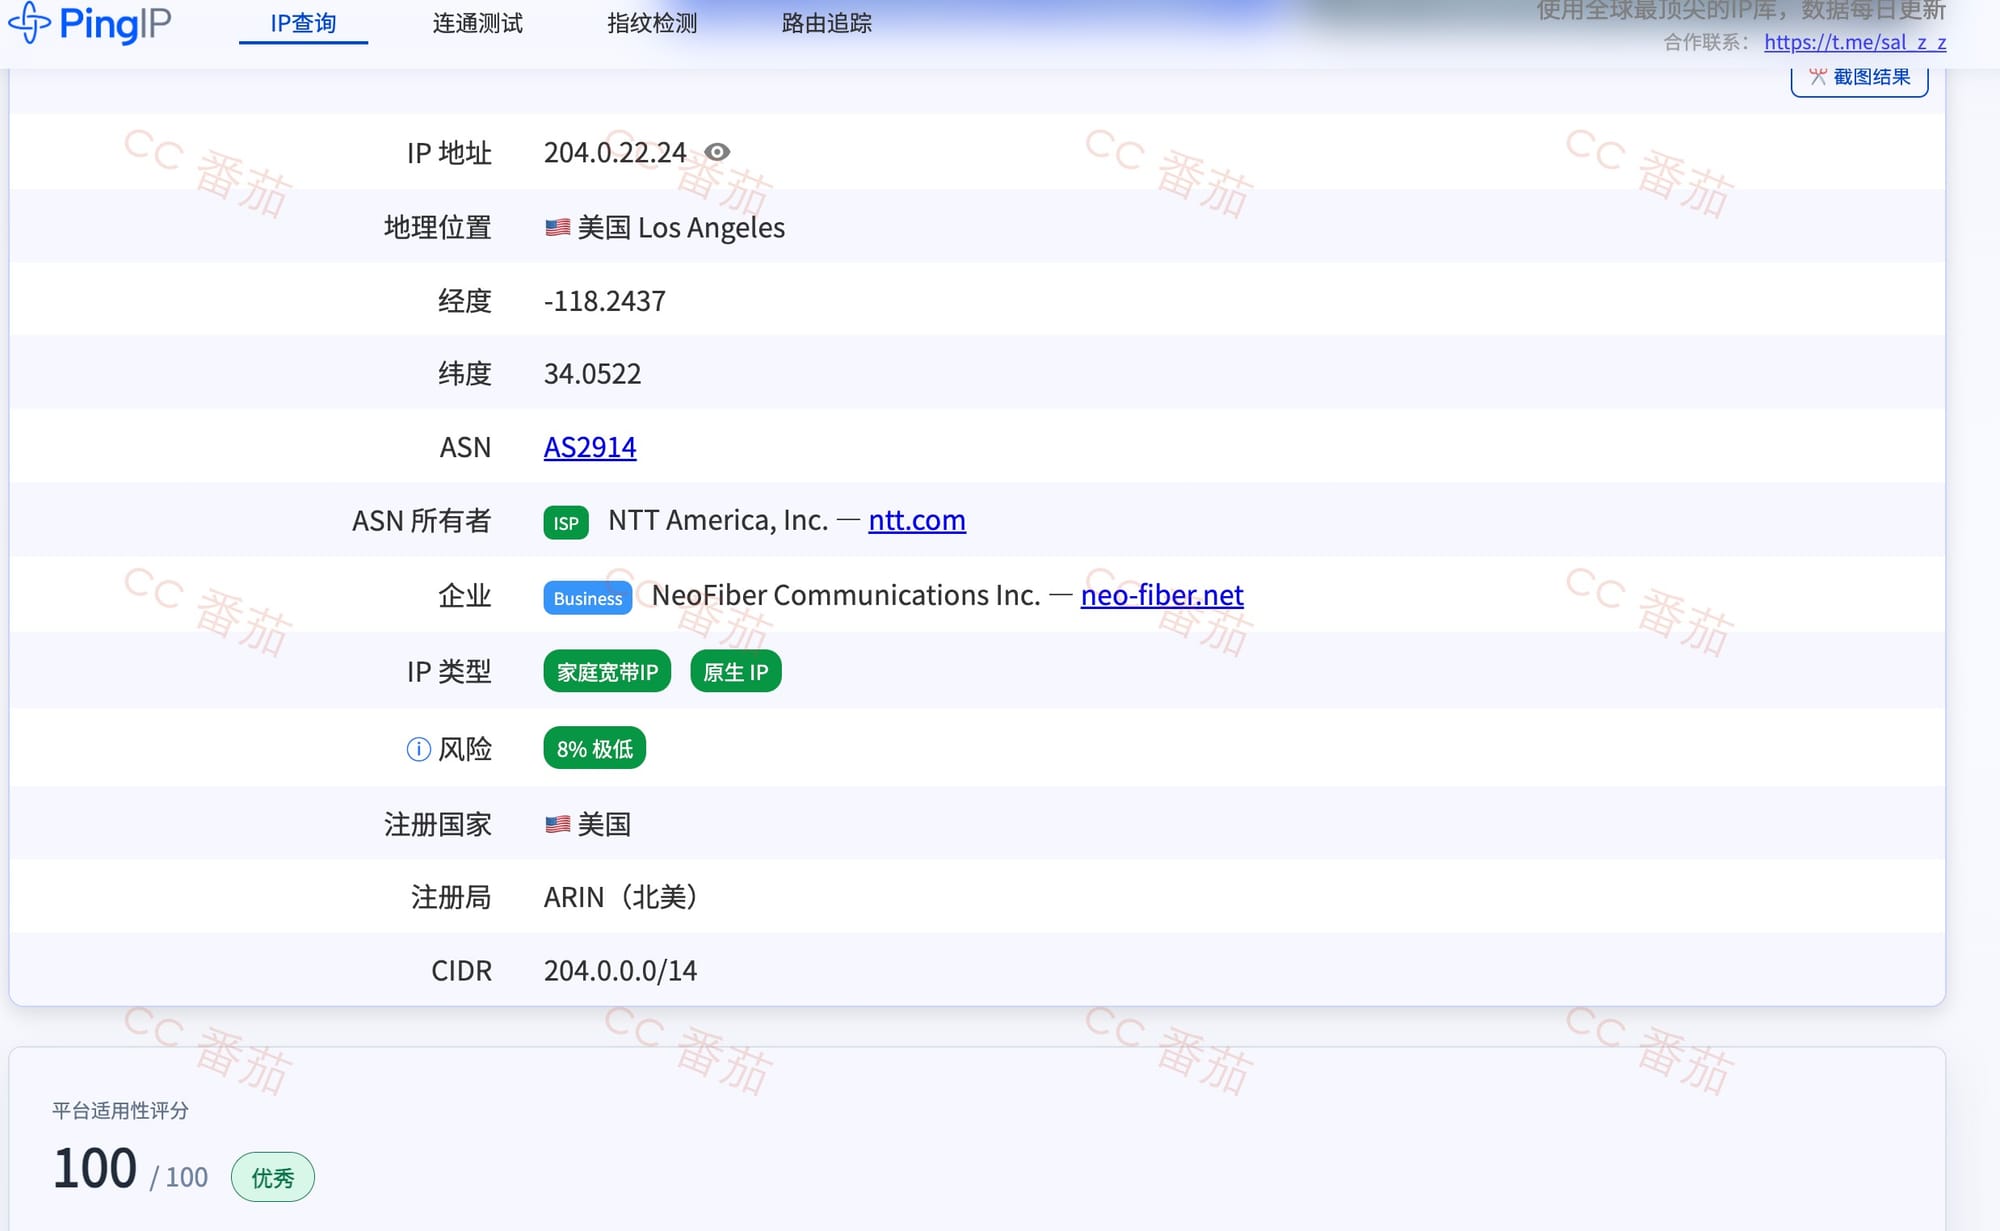Screen dimensions: 2000x1231
Task: Click the 家庭宽带IP tag
Action: pos(607,672)
